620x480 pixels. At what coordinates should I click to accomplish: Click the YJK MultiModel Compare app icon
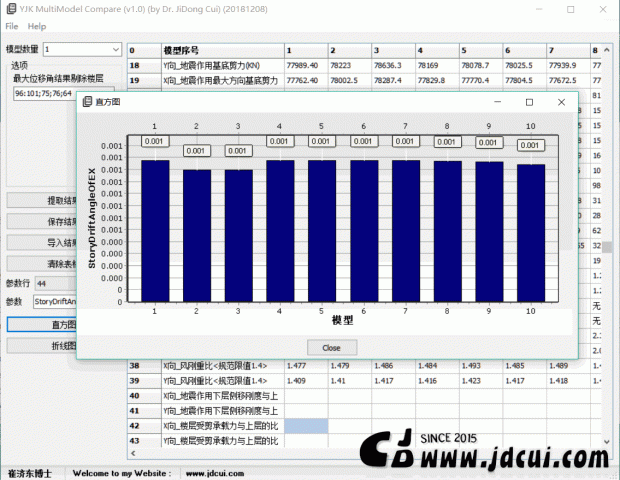pos(10,7)
